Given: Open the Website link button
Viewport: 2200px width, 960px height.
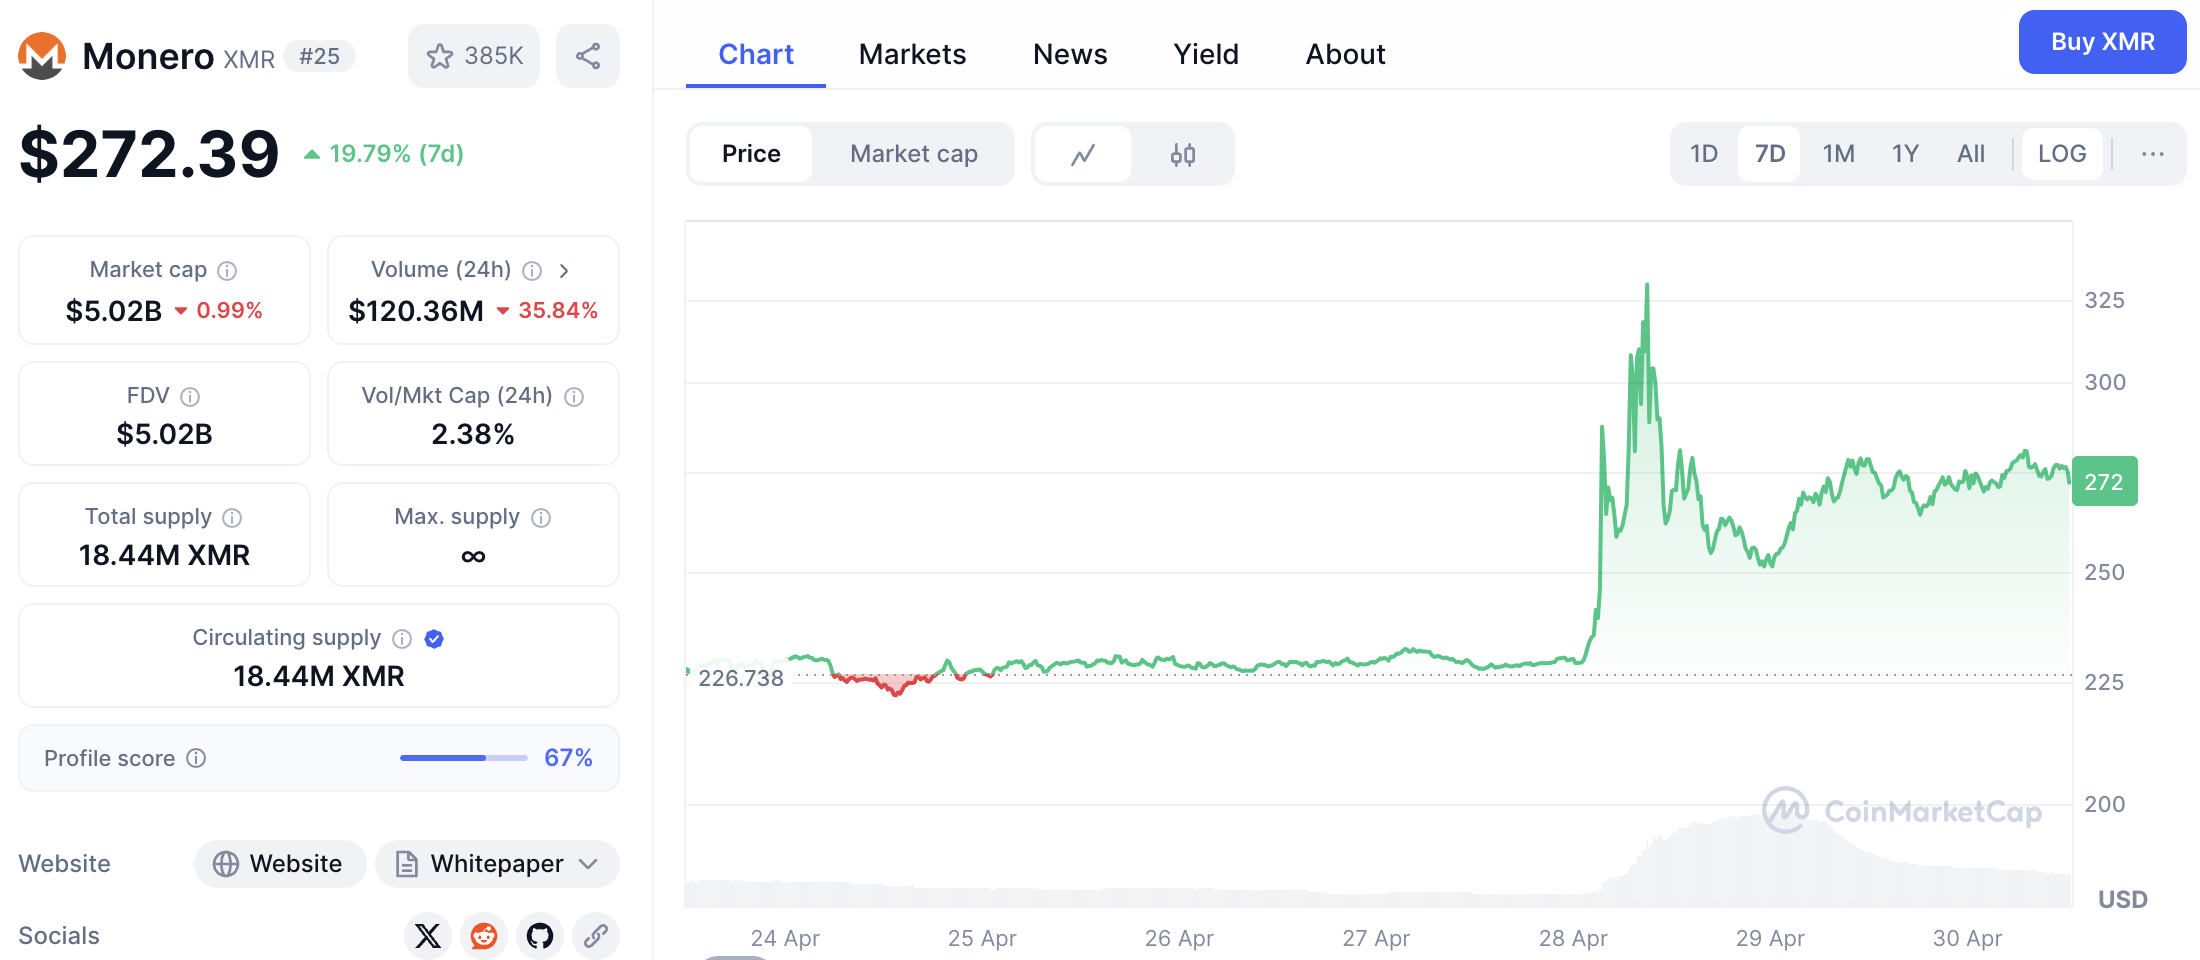Looking at the screenshot, I should (280, 864).
